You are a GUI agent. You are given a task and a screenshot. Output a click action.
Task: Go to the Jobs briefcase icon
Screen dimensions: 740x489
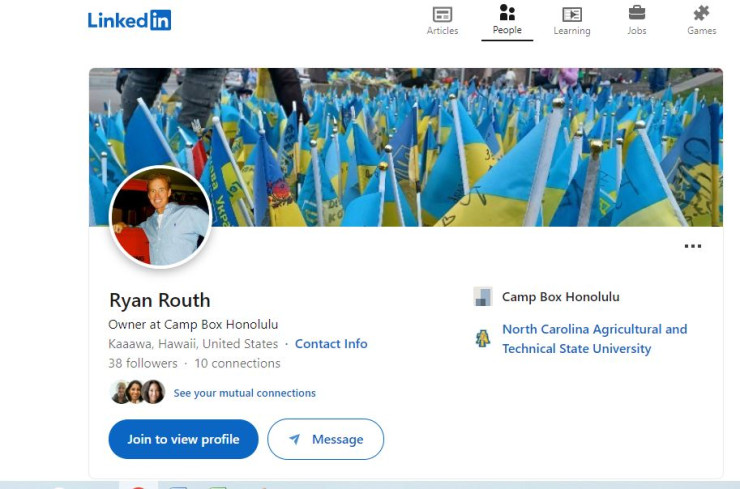pos(636,13)
